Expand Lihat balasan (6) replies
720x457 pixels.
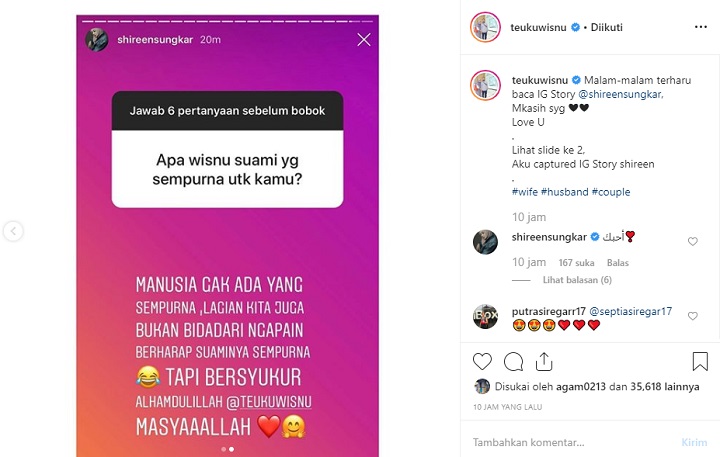click(577, 280)
